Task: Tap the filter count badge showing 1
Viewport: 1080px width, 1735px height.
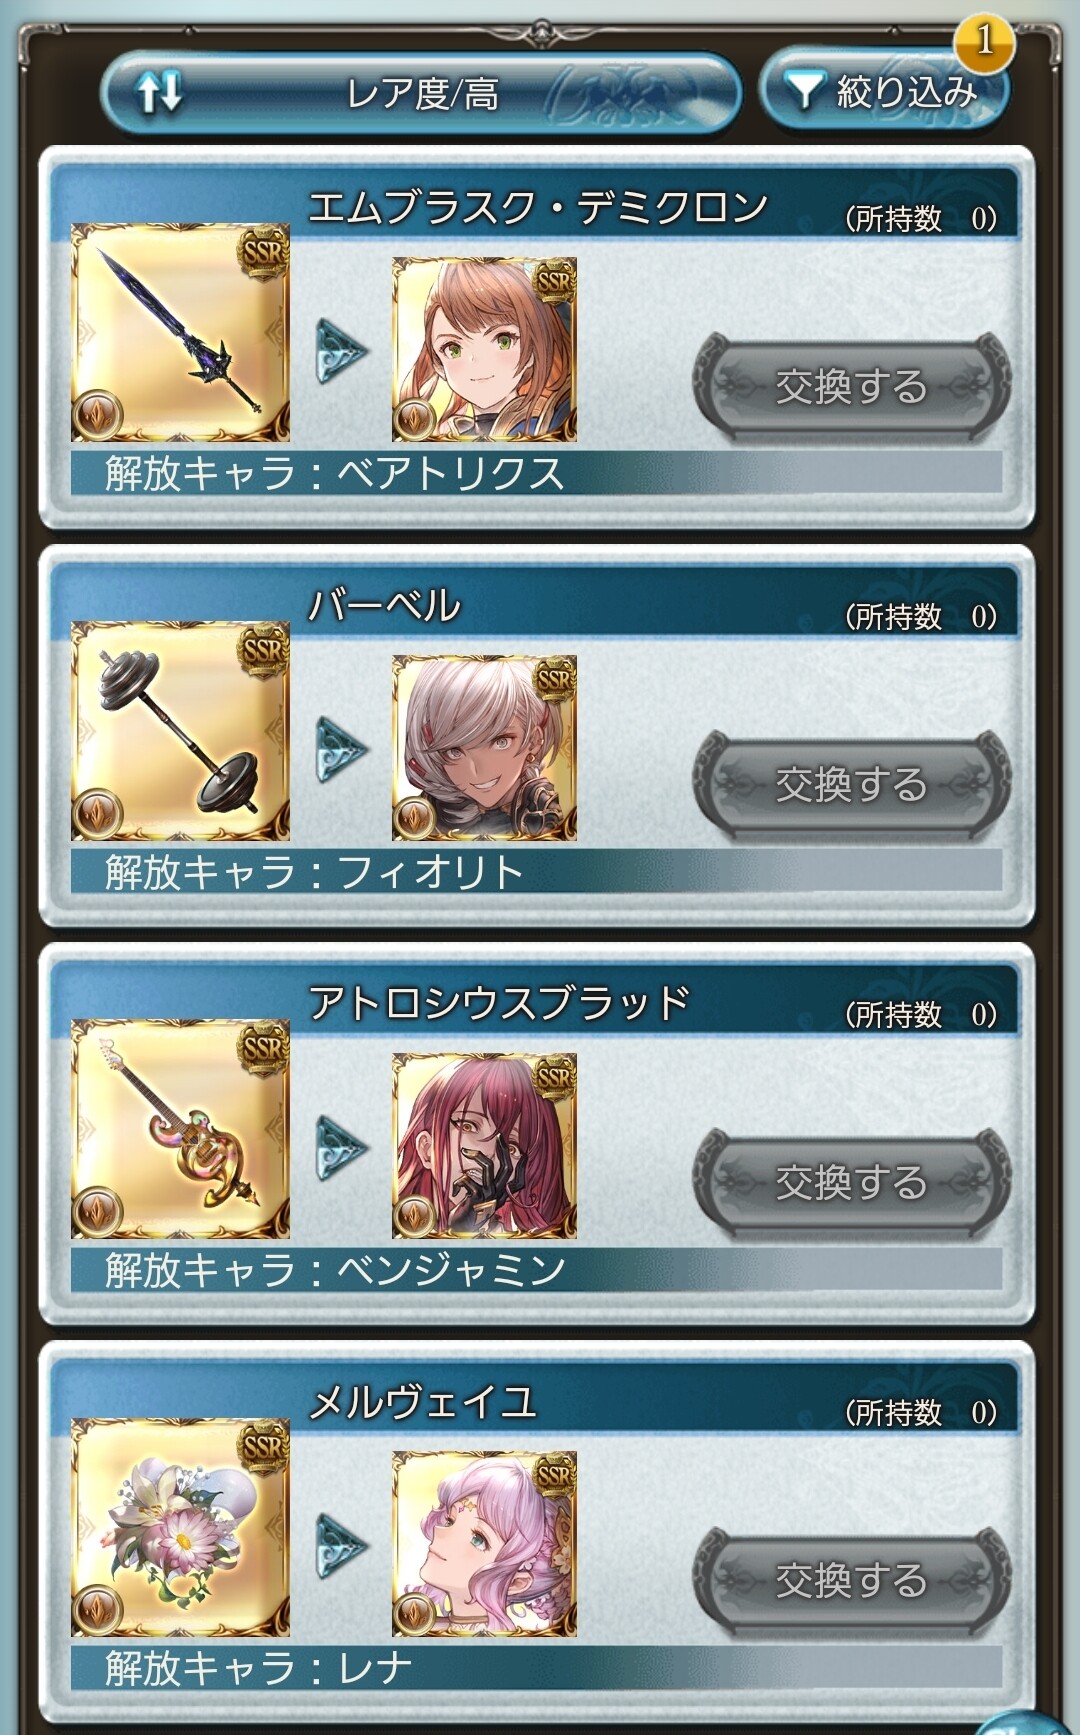Action: tap(984, 41)
